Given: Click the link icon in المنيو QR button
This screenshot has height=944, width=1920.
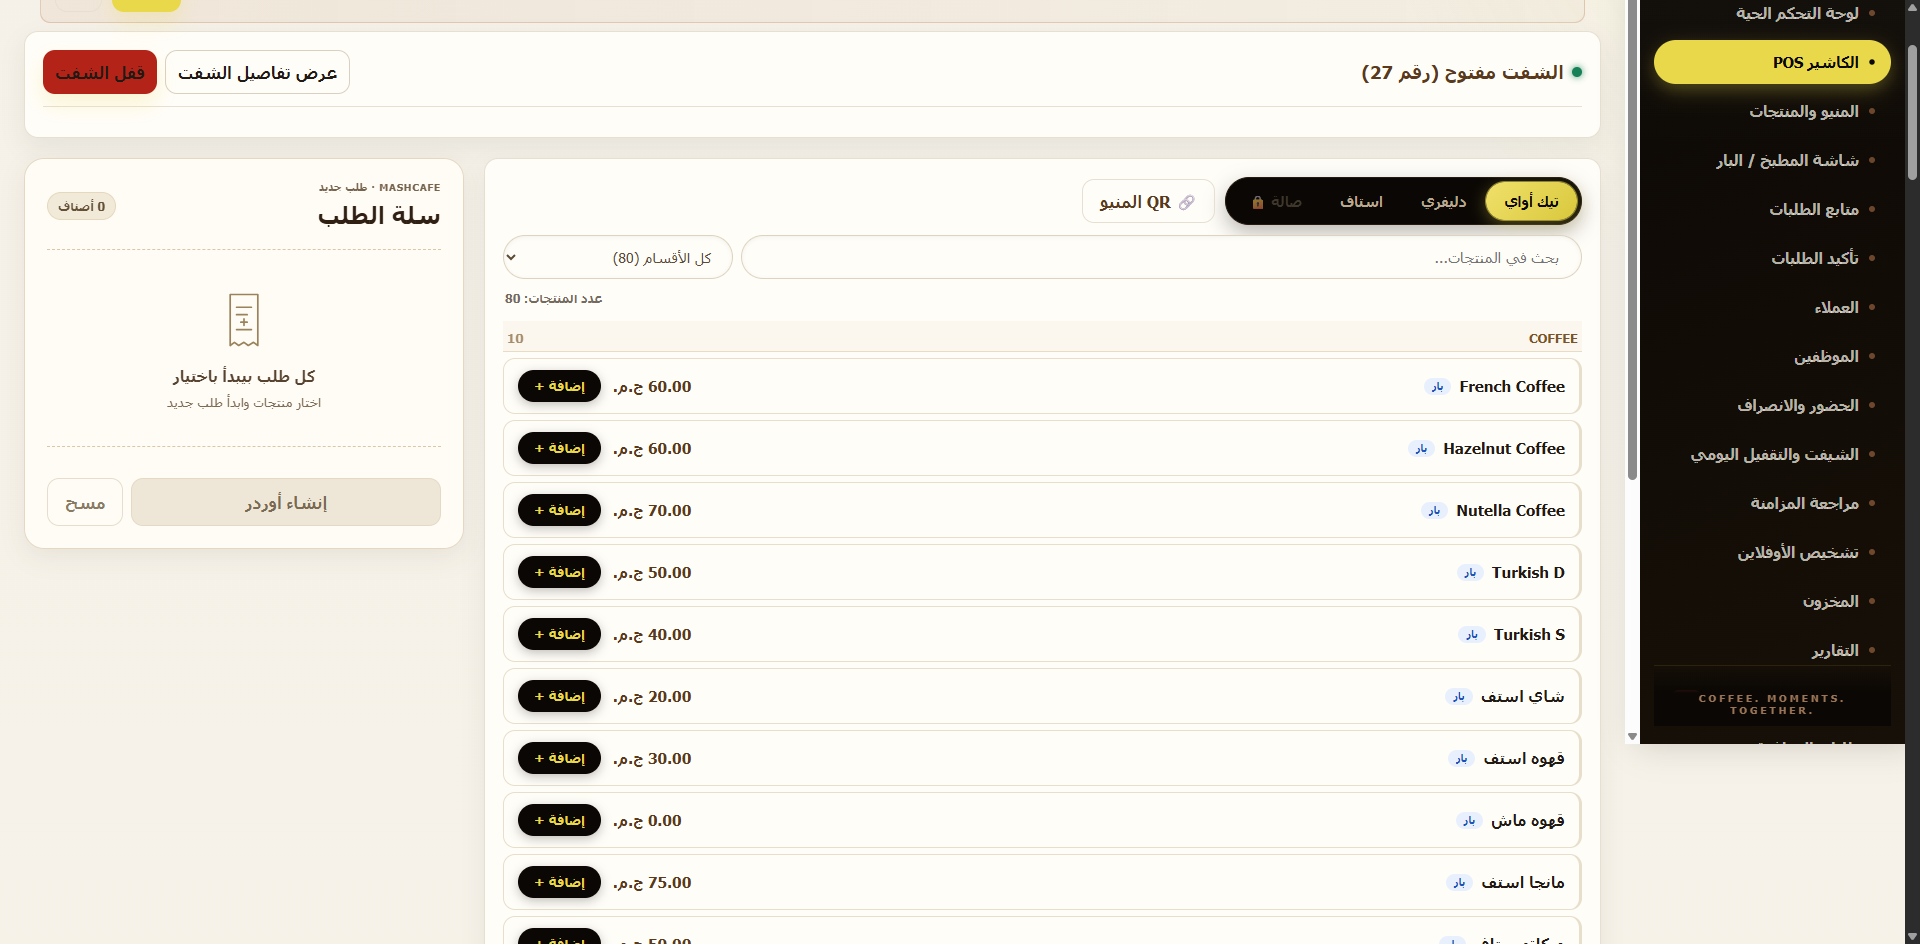Looking at the screenshot, I should pos(1186,202).
